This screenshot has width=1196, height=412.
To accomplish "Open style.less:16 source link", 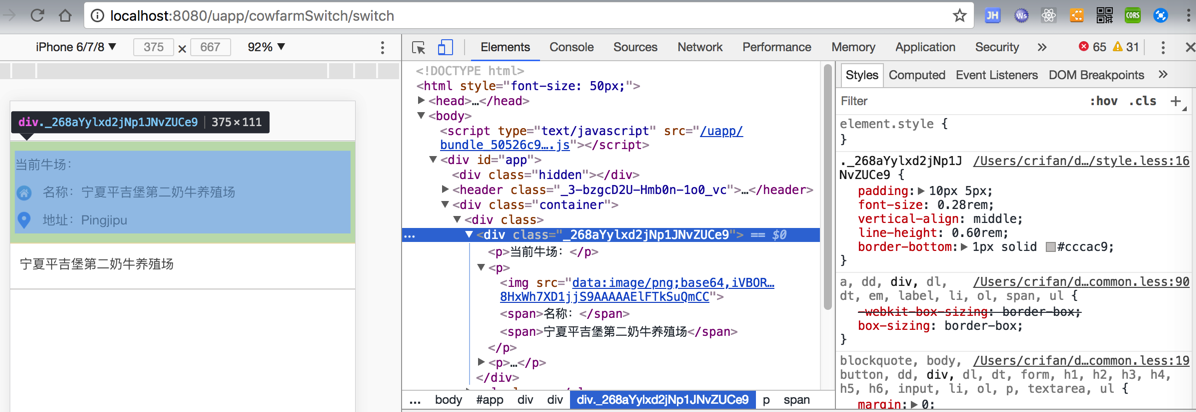I will [1082, 161].
